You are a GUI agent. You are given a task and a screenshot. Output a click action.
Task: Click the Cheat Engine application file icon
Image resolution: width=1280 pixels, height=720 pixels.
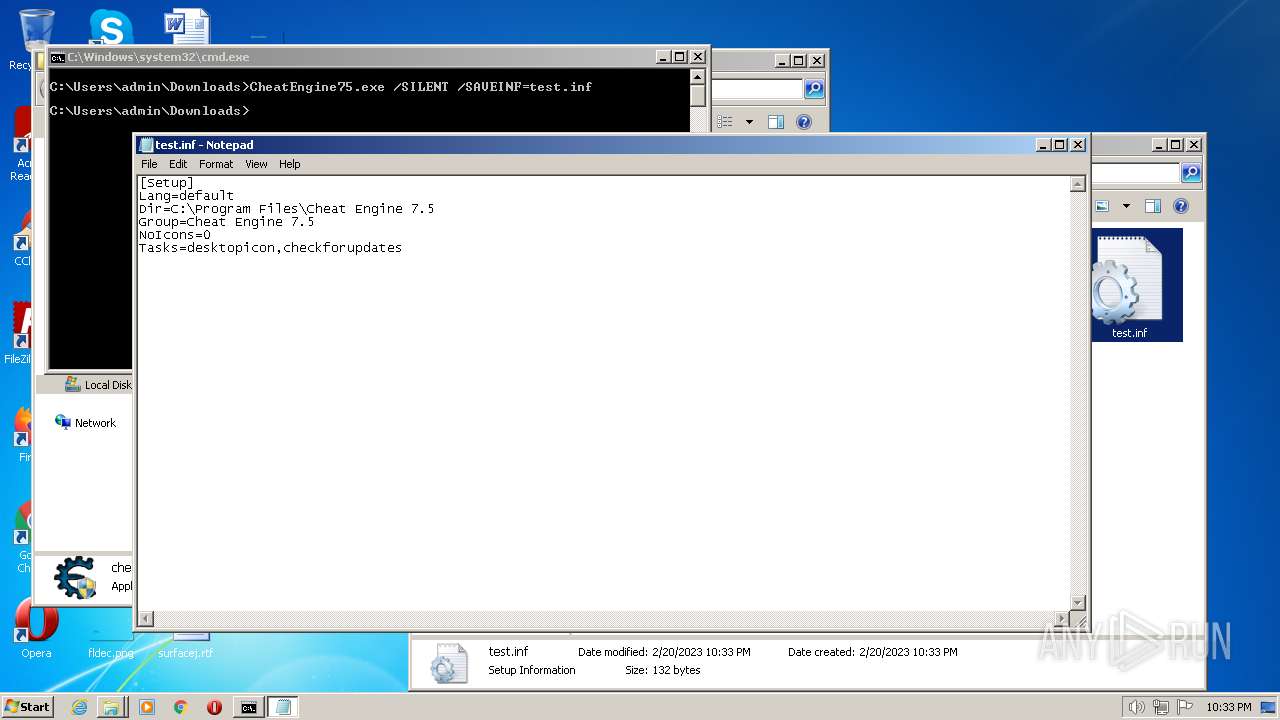click(75, 578)
